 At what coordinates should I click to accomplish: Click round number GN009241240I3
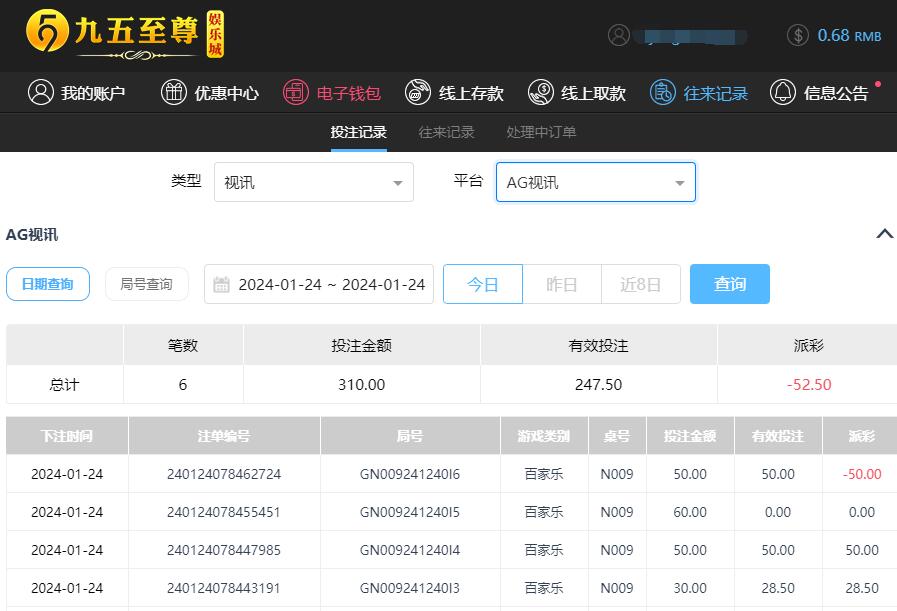tap(410, 588)
